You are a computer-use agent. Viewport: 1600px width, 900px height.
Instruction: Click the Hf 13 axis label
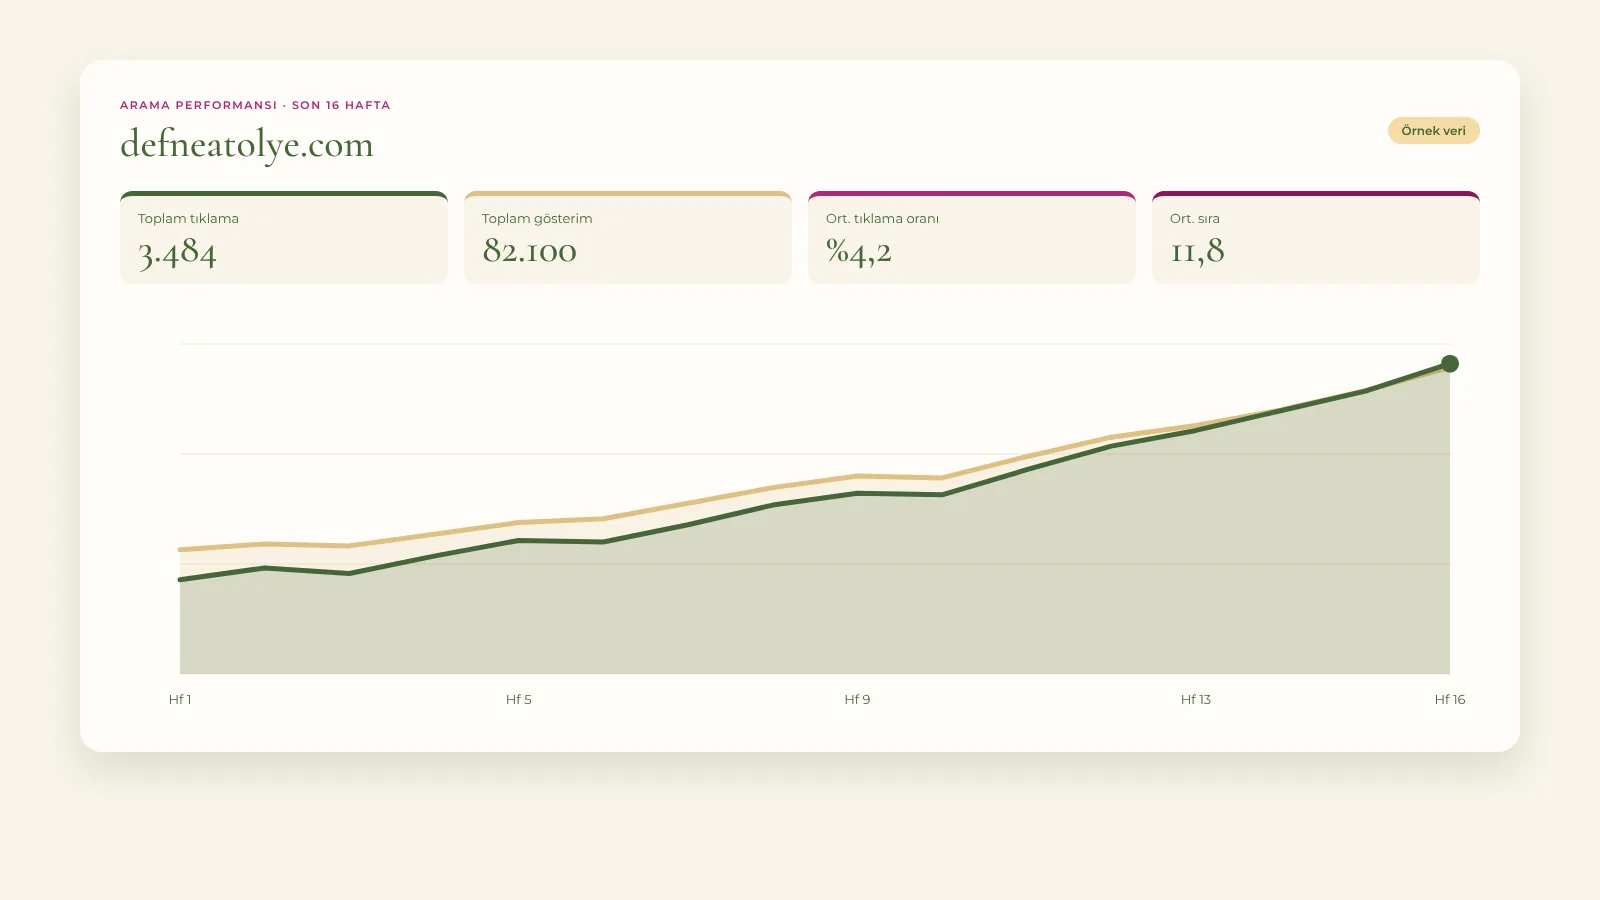[x=1196, y=699]
